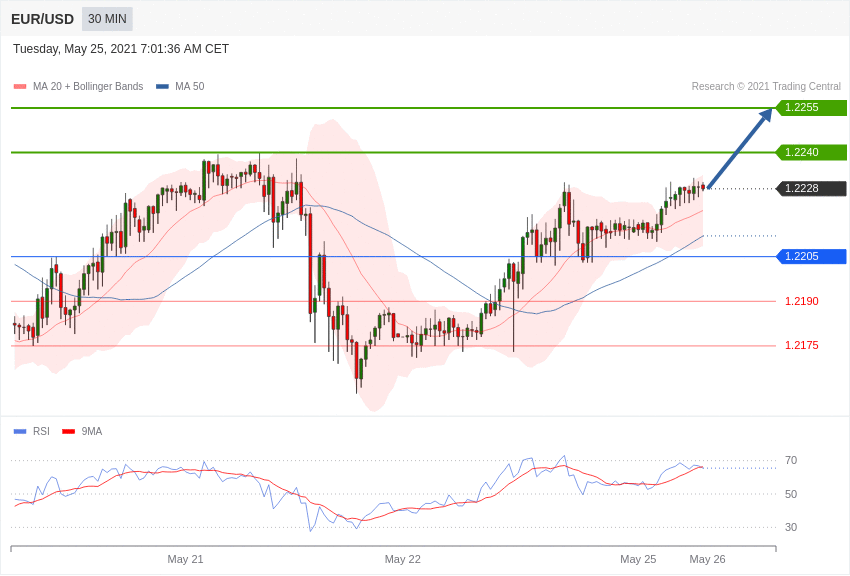The height and width of the screenshot is (576, 850).
Task: Click the RSI 30 level label
Action: 791,527
